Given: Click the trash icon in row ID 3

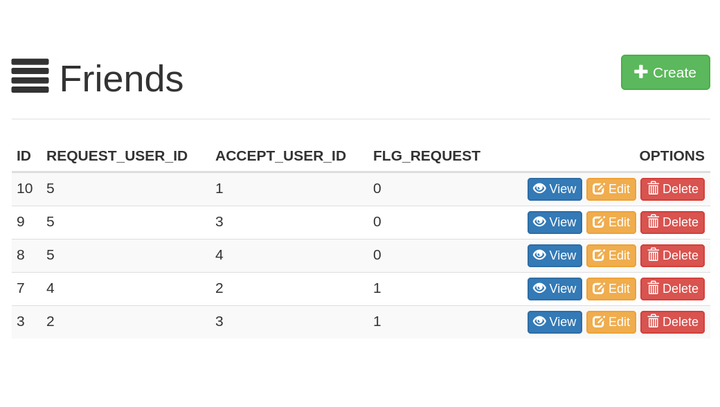Looking at the screenshot, I should [x=653, y=322].
